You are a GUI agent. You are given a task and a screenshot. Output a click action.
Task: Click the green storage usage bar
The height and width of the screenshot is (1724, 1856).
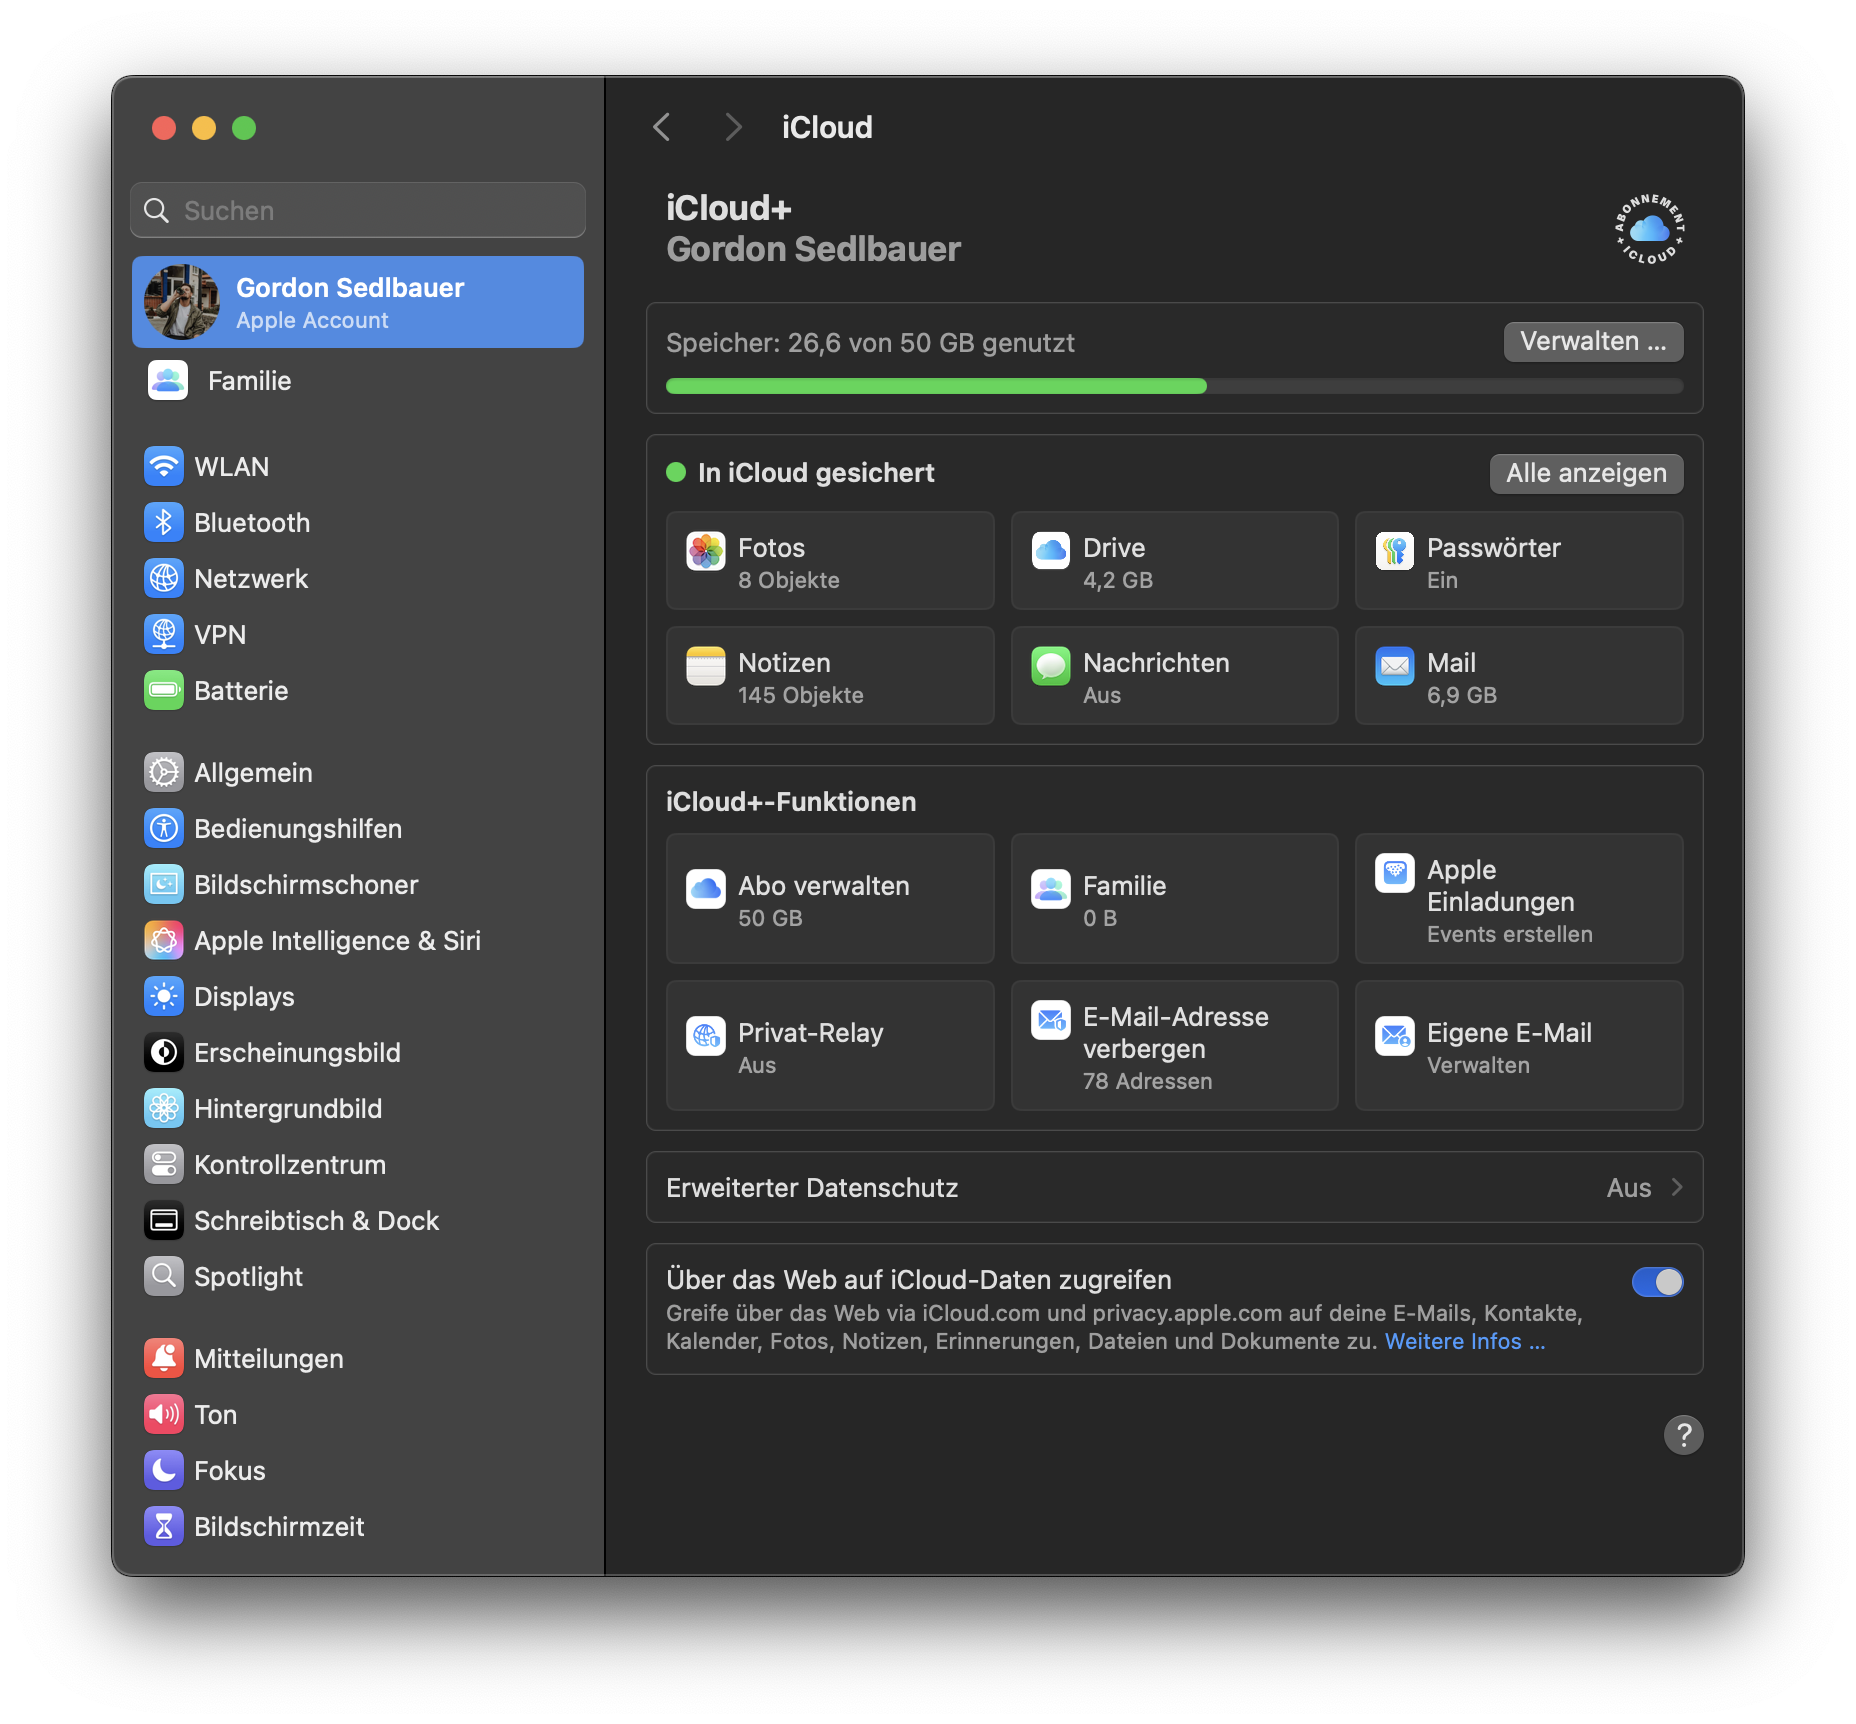click(936, 386)
